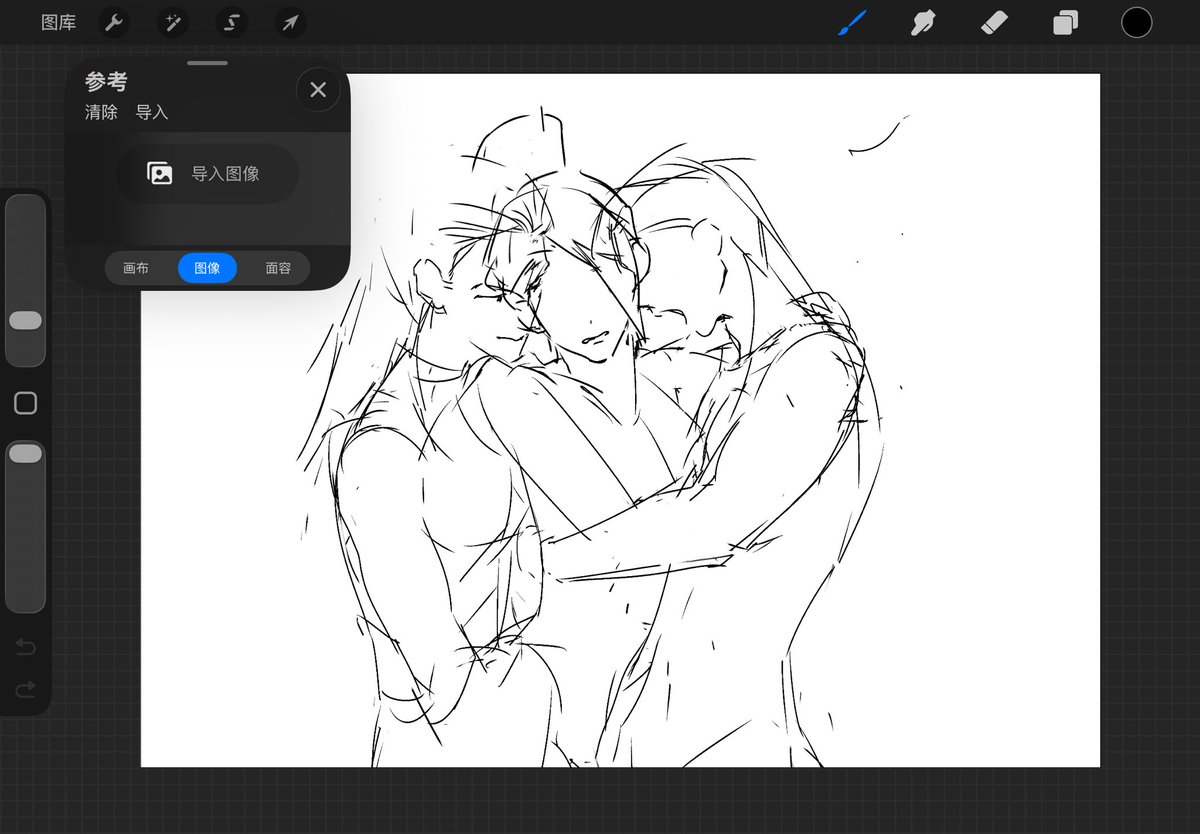Open the Layers panel

coord(1065,22)
